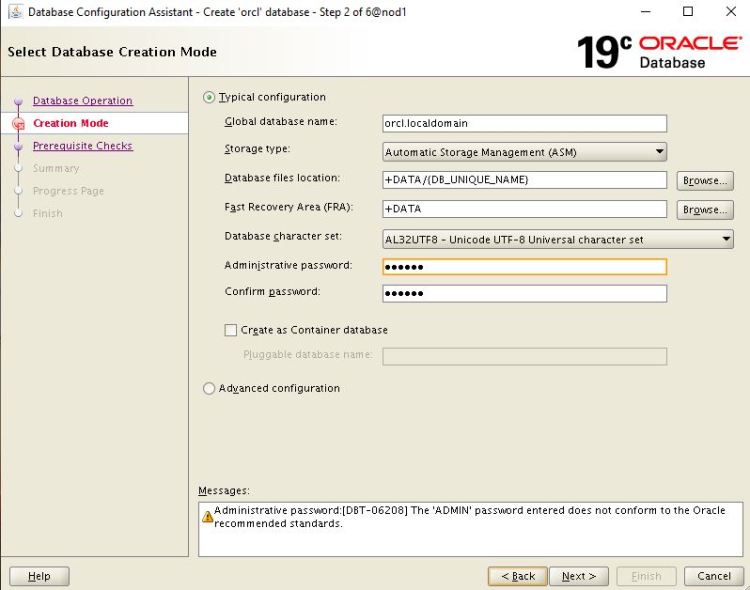This screenshot has width=750, height=590.
Task: Click the Database Operation step bullet
Action: point(18,101)
